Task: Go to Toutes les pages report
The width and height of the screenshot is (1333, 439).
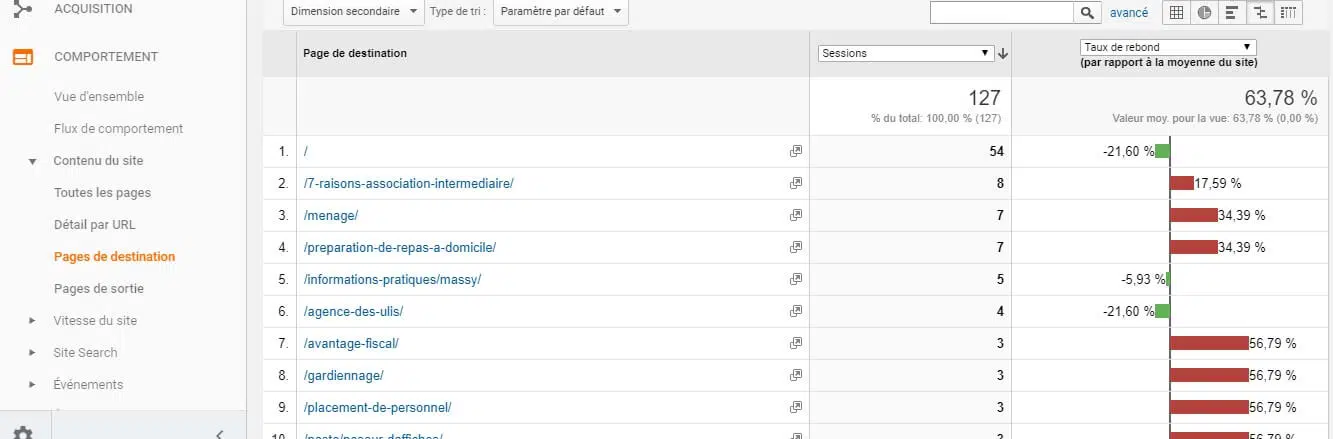Action: pyautogui.click(x=102, y=193)
